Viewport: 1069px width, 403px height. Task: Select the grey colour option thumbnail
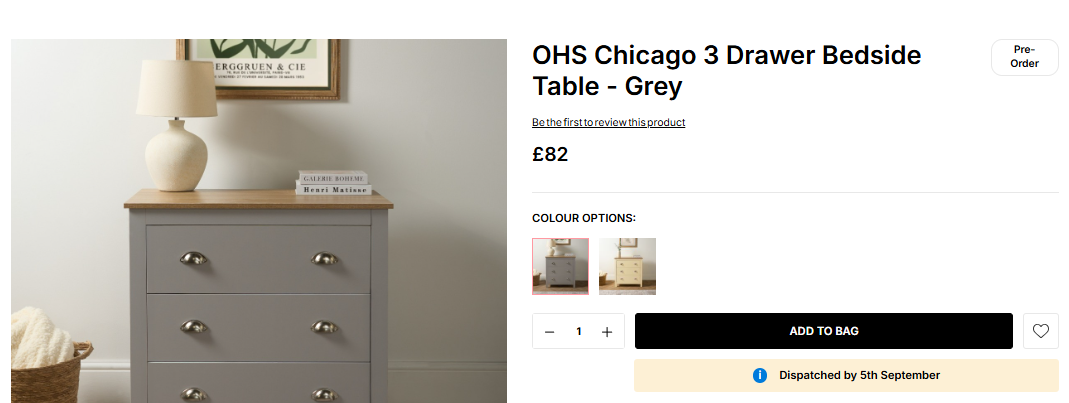click(x=560, y=267)
